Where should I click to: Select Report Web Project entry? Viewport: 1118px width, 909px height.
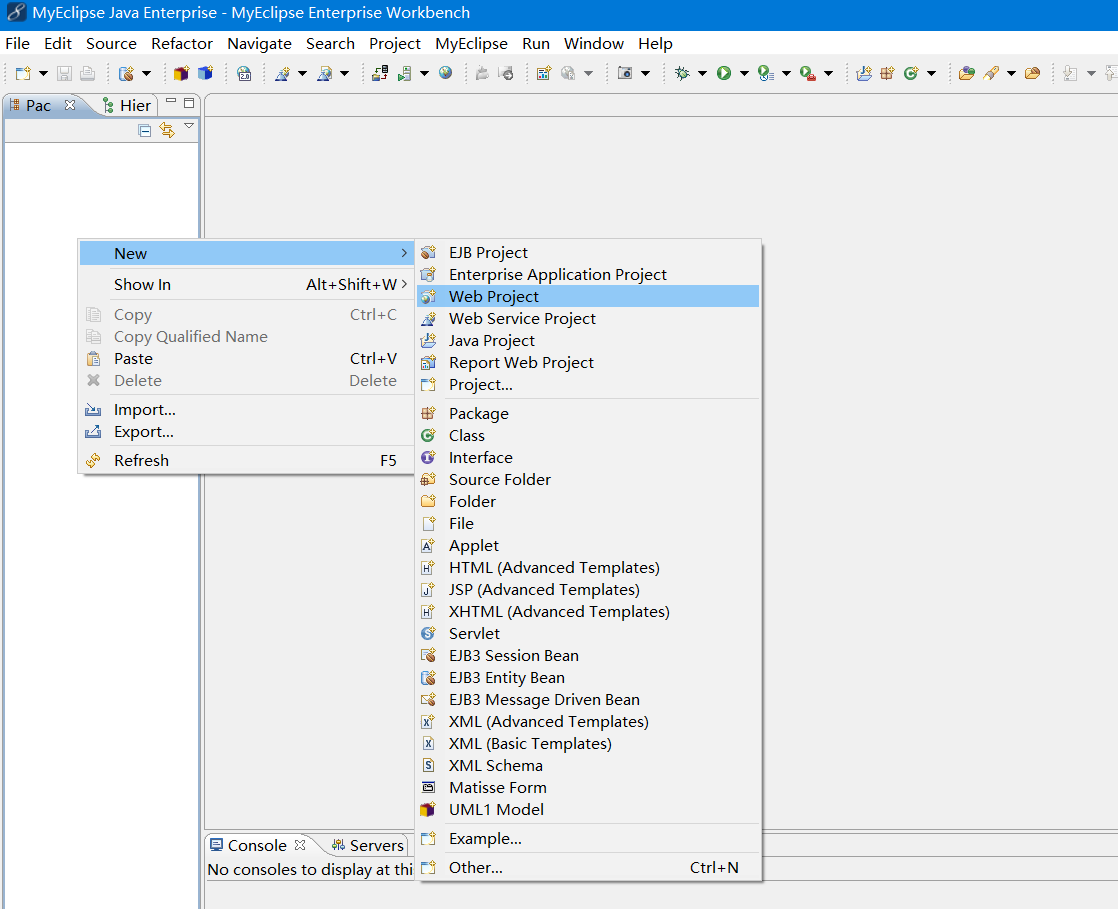click(x=588, y=363)
